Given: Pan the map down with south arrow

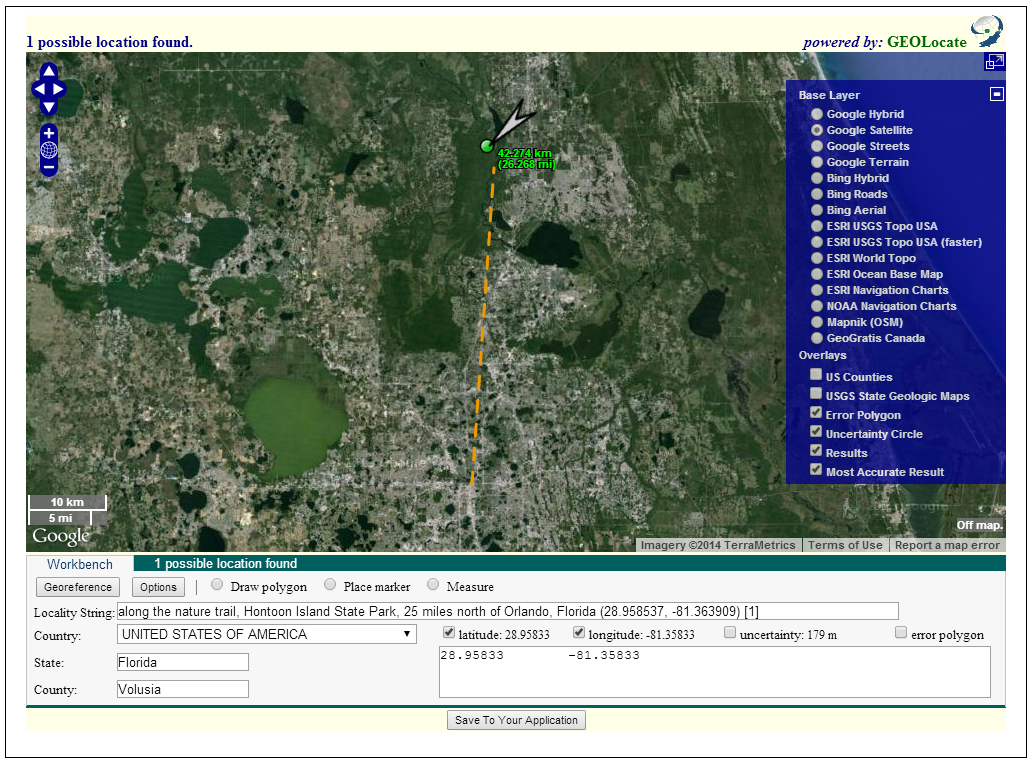Looking at the screenshot, I should 49,106.
